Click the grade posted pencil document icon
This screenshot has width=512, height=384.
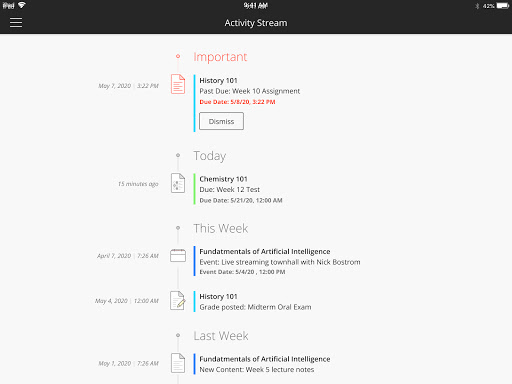(x=178, y=301)
